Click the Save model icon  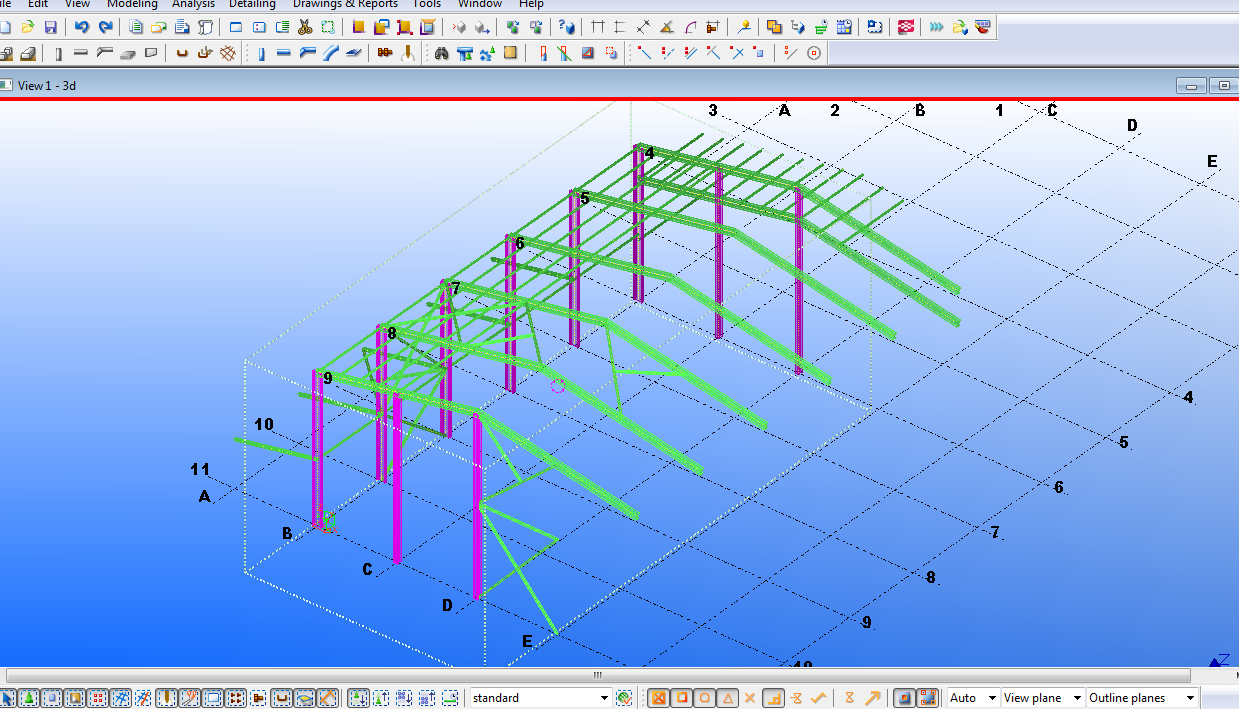(x=50, y=27)
